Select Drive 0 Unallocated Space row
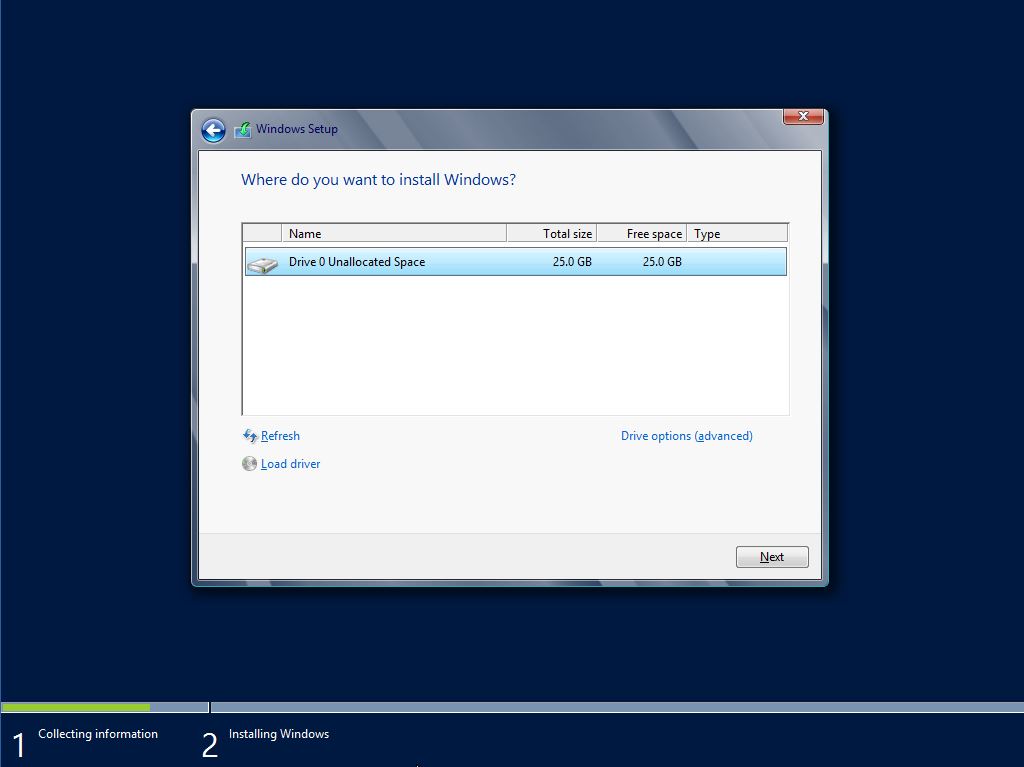 (516, 262)
